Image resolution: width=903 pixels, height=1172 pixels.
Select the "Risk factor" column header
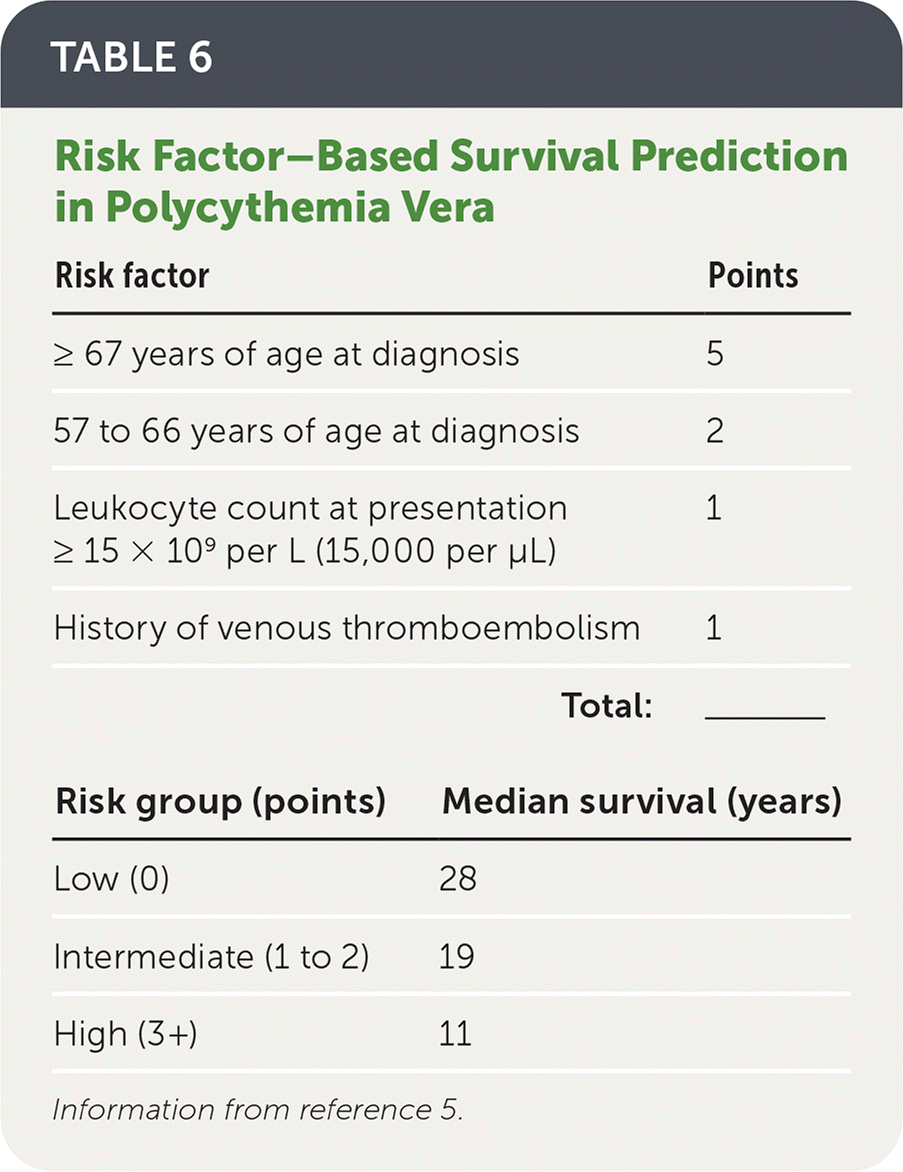tap(131, 276)
